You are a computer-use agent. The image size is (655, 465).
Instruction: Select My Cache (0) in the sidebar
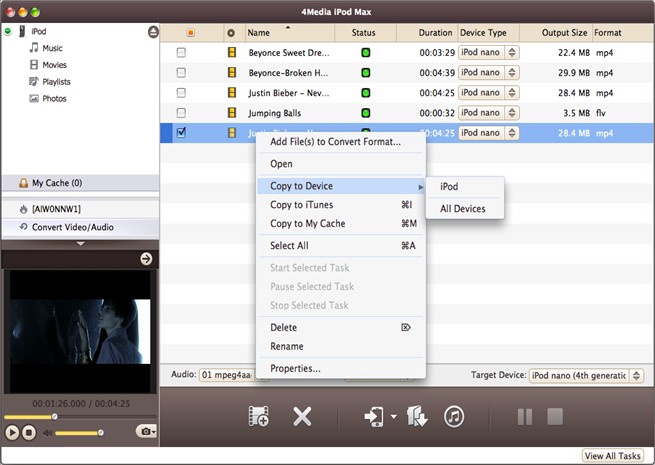(80, 183)
